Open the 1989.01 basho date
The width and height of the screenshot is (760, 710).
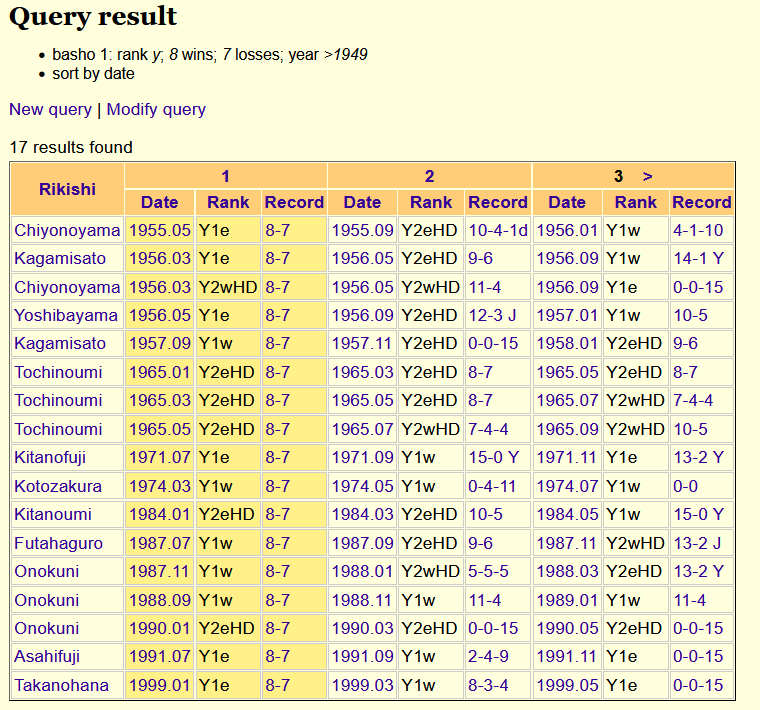coord(567,600)
